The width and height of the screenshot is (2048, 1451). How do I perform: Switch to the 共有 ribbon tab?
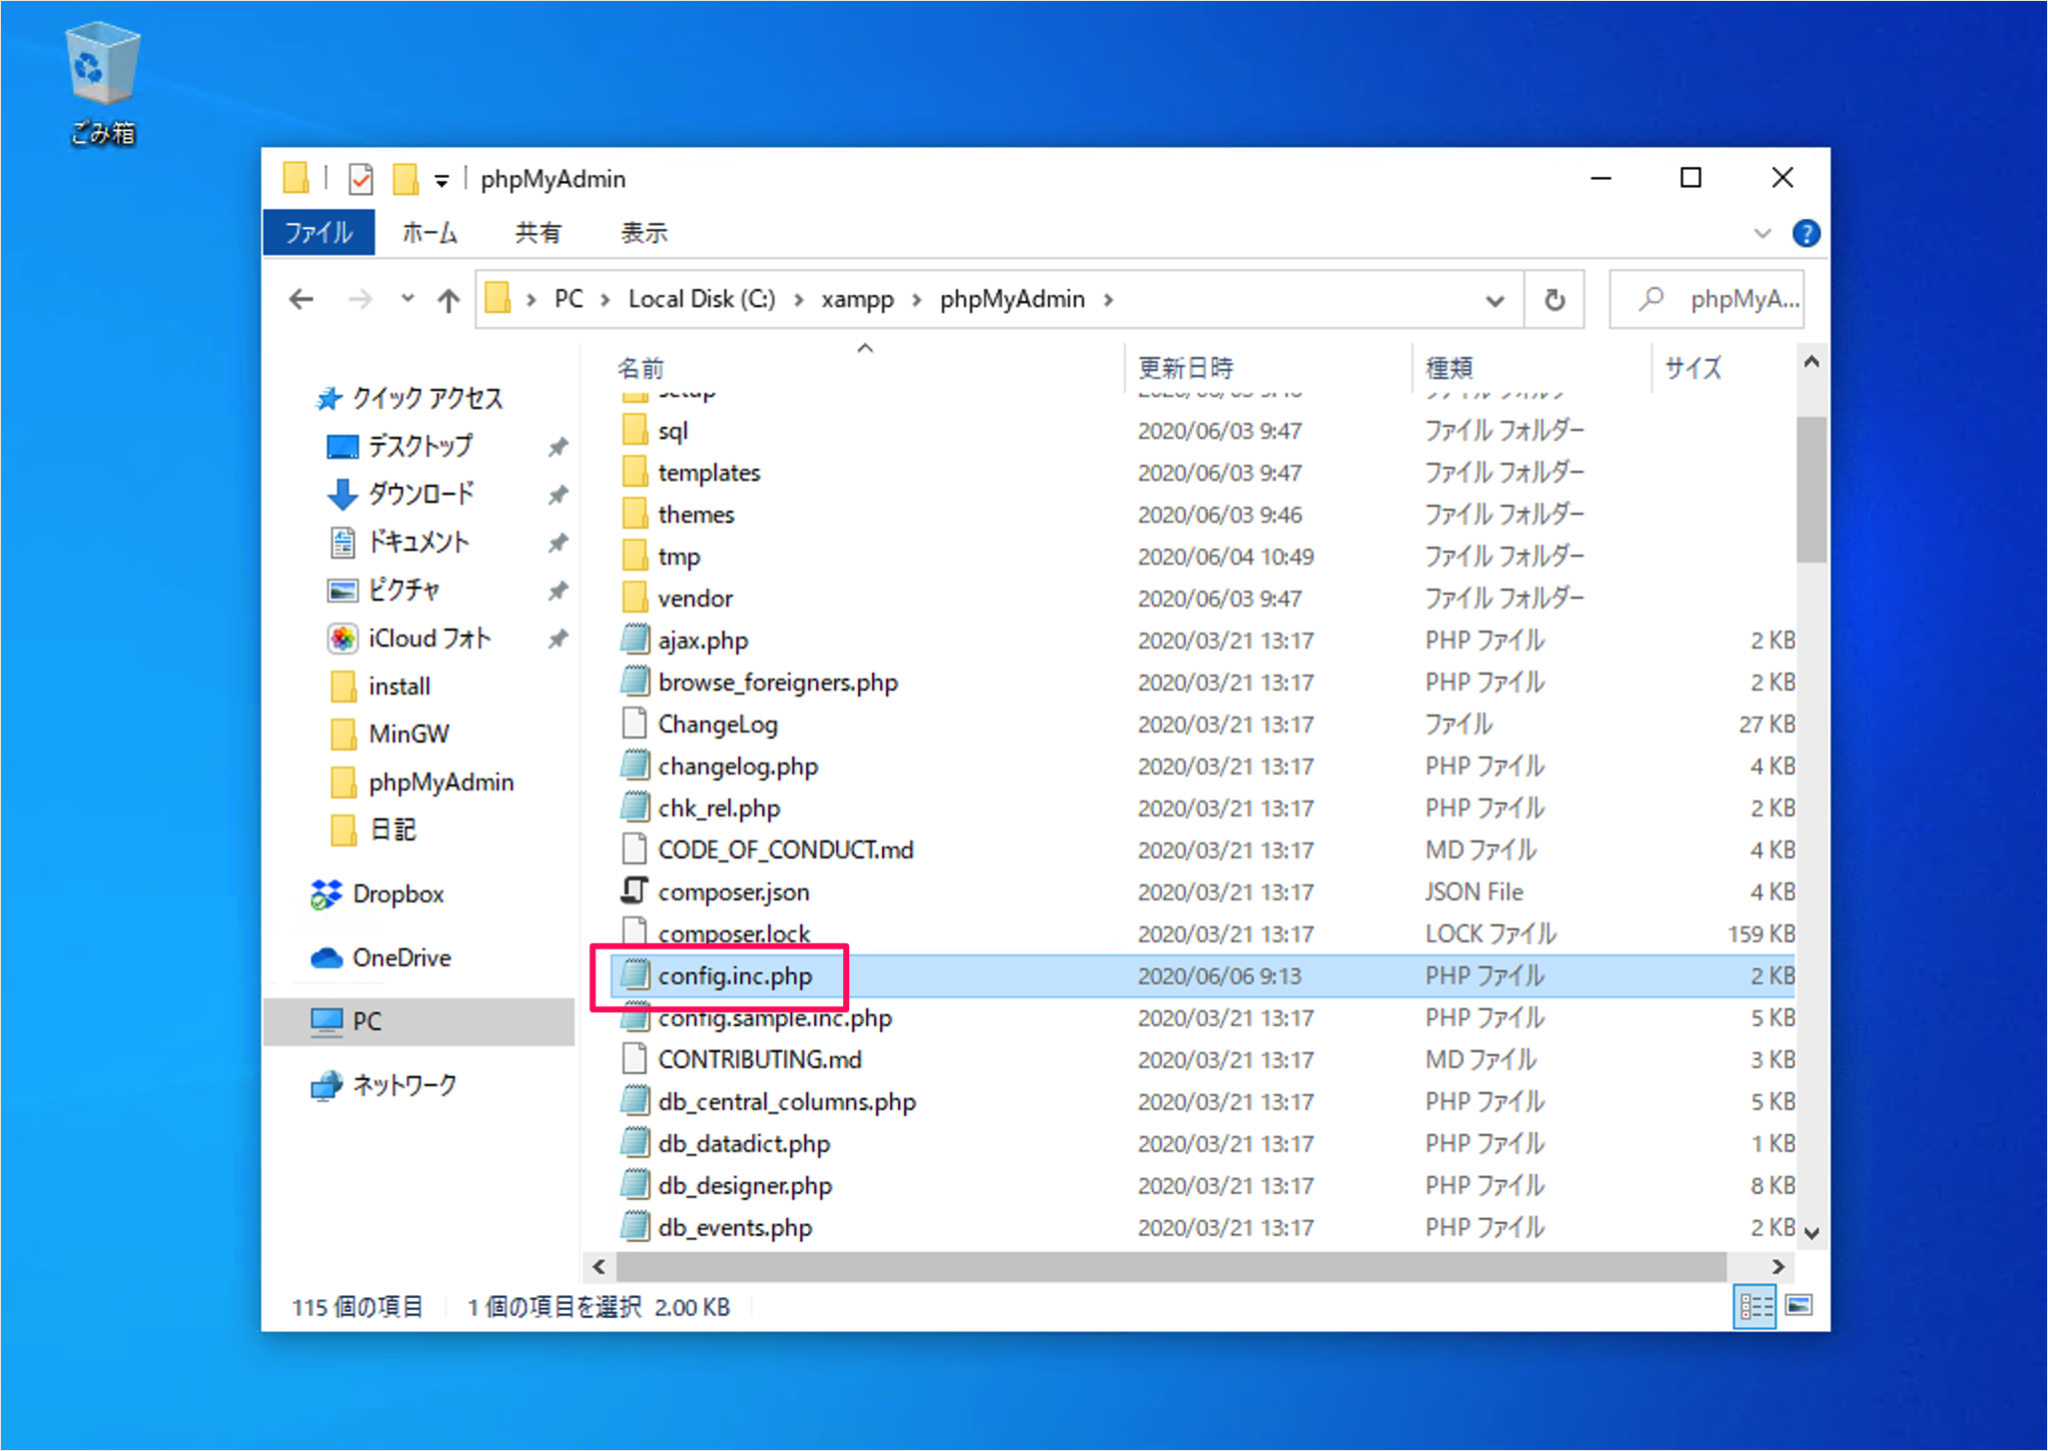537,233
